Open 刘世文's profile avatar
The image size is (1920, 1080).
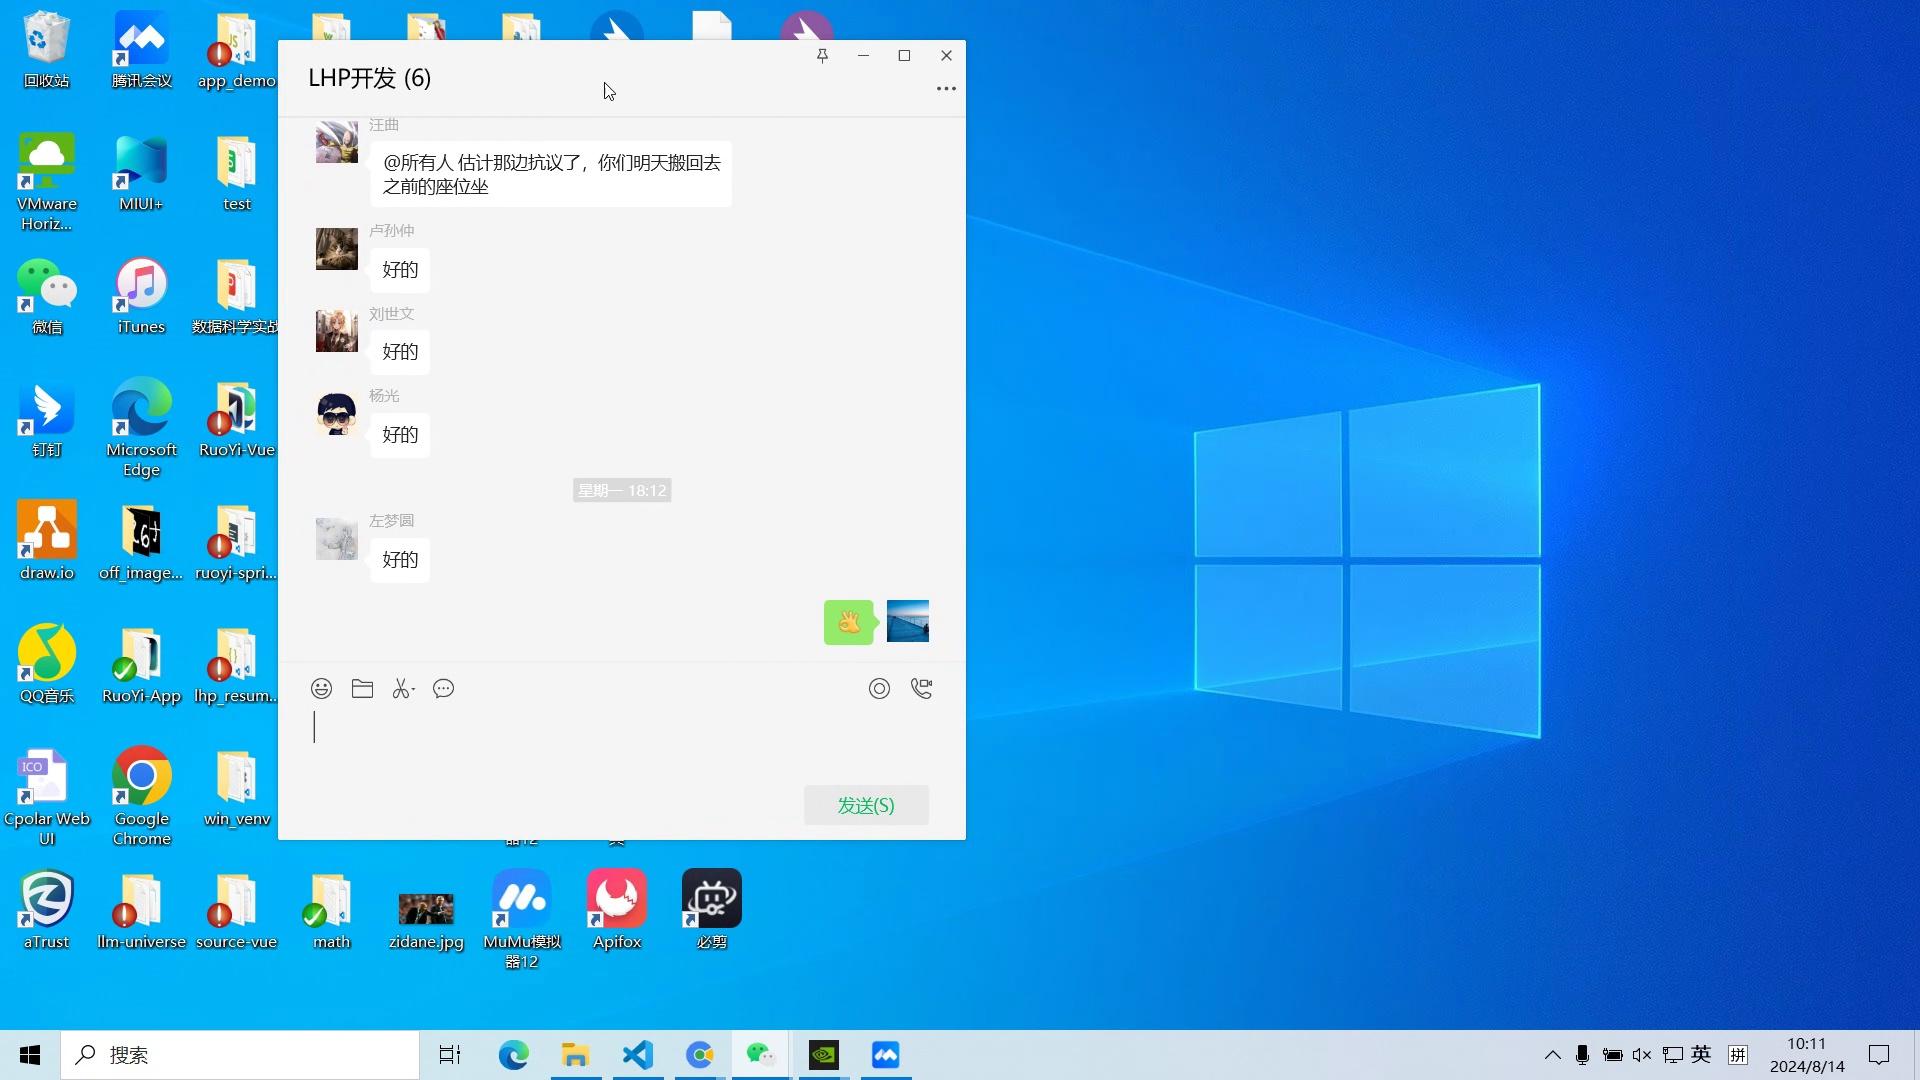tap(337, 331)
